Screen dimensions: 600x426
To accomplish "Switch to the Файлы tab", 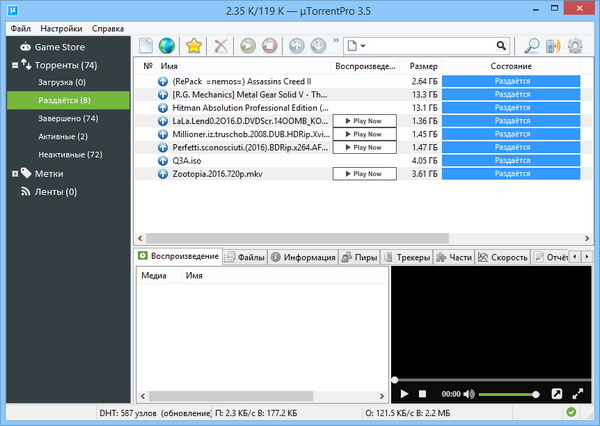I will [x=245, y=258].
